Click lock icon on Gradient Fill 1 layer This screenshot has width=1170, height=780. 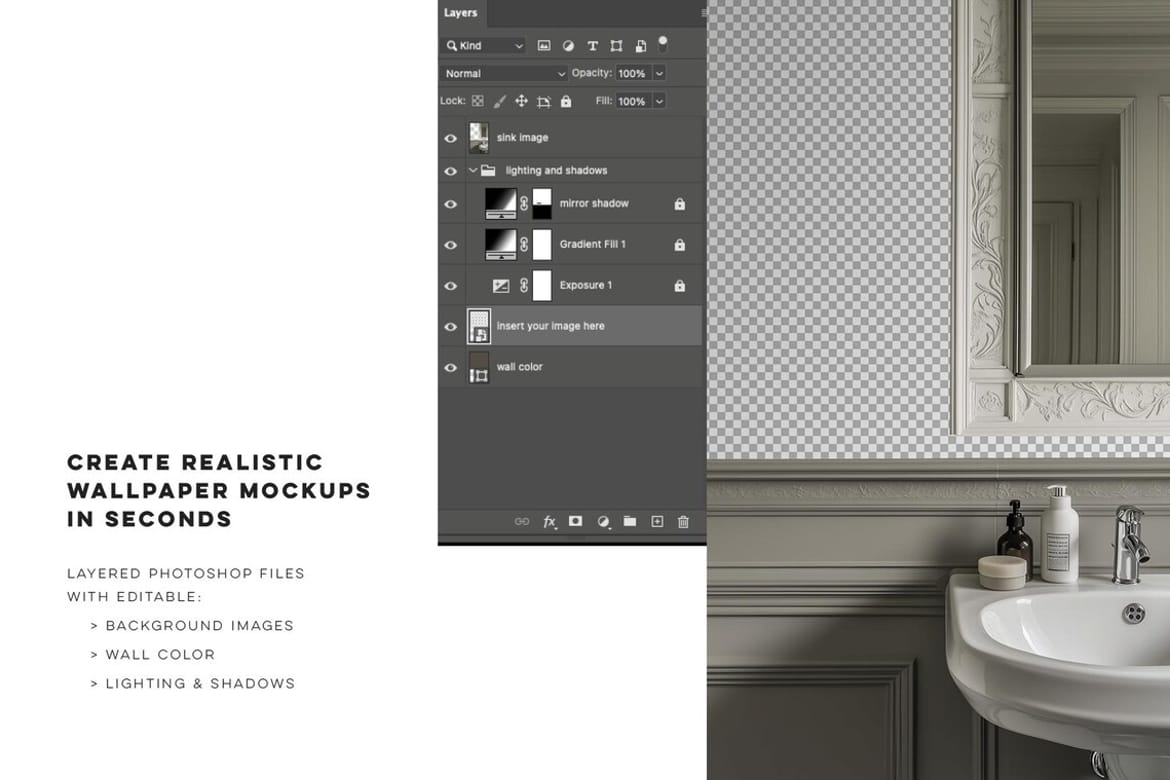click(680, 245)
